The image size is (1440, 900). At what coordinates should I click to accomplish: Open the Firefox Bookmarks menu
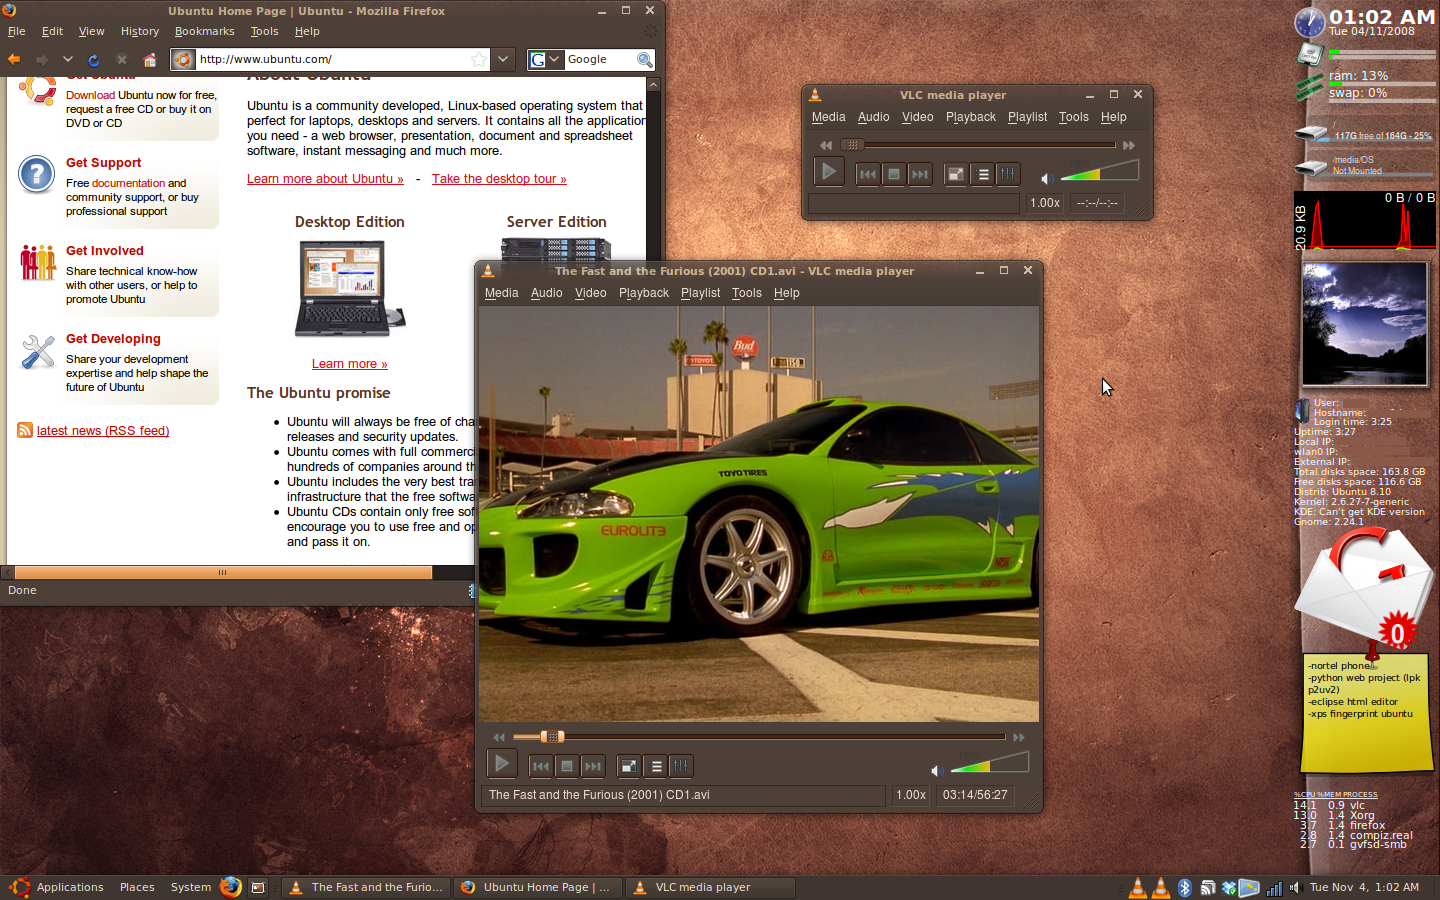(204, 31)
